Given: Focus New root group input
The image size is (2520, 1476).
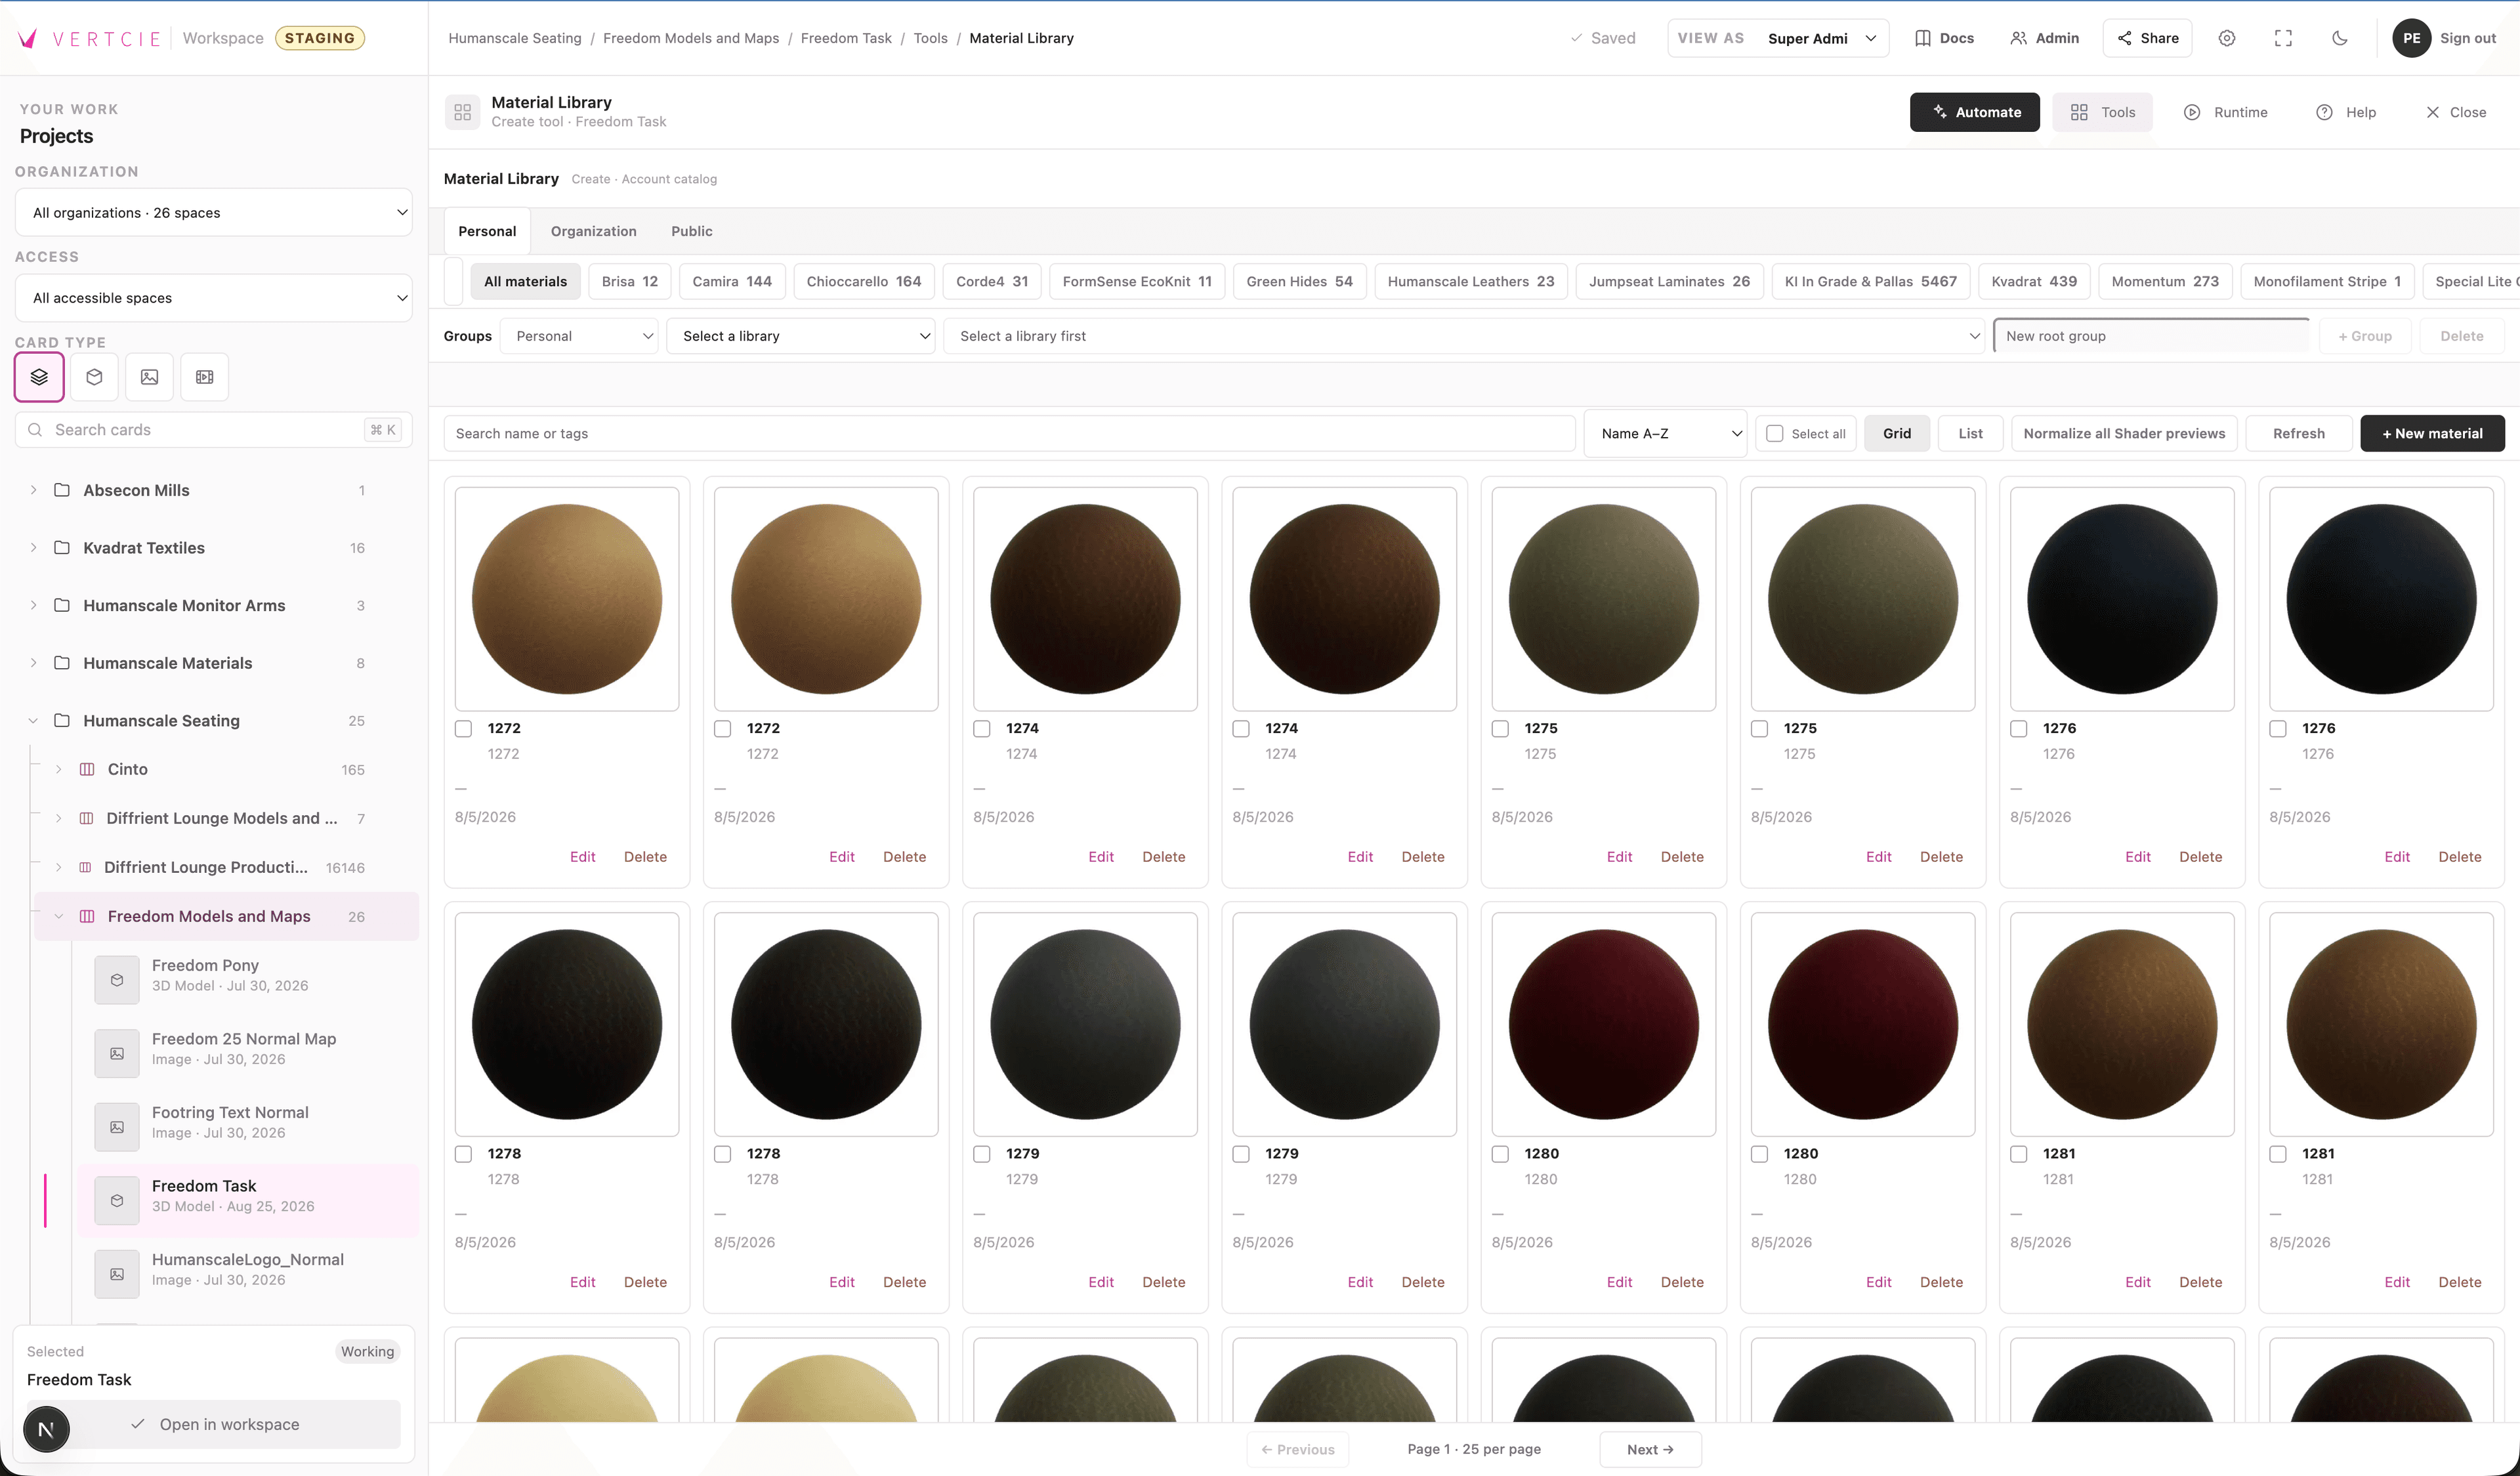Looking at the screenshot, I should (x=2151, y=336).
